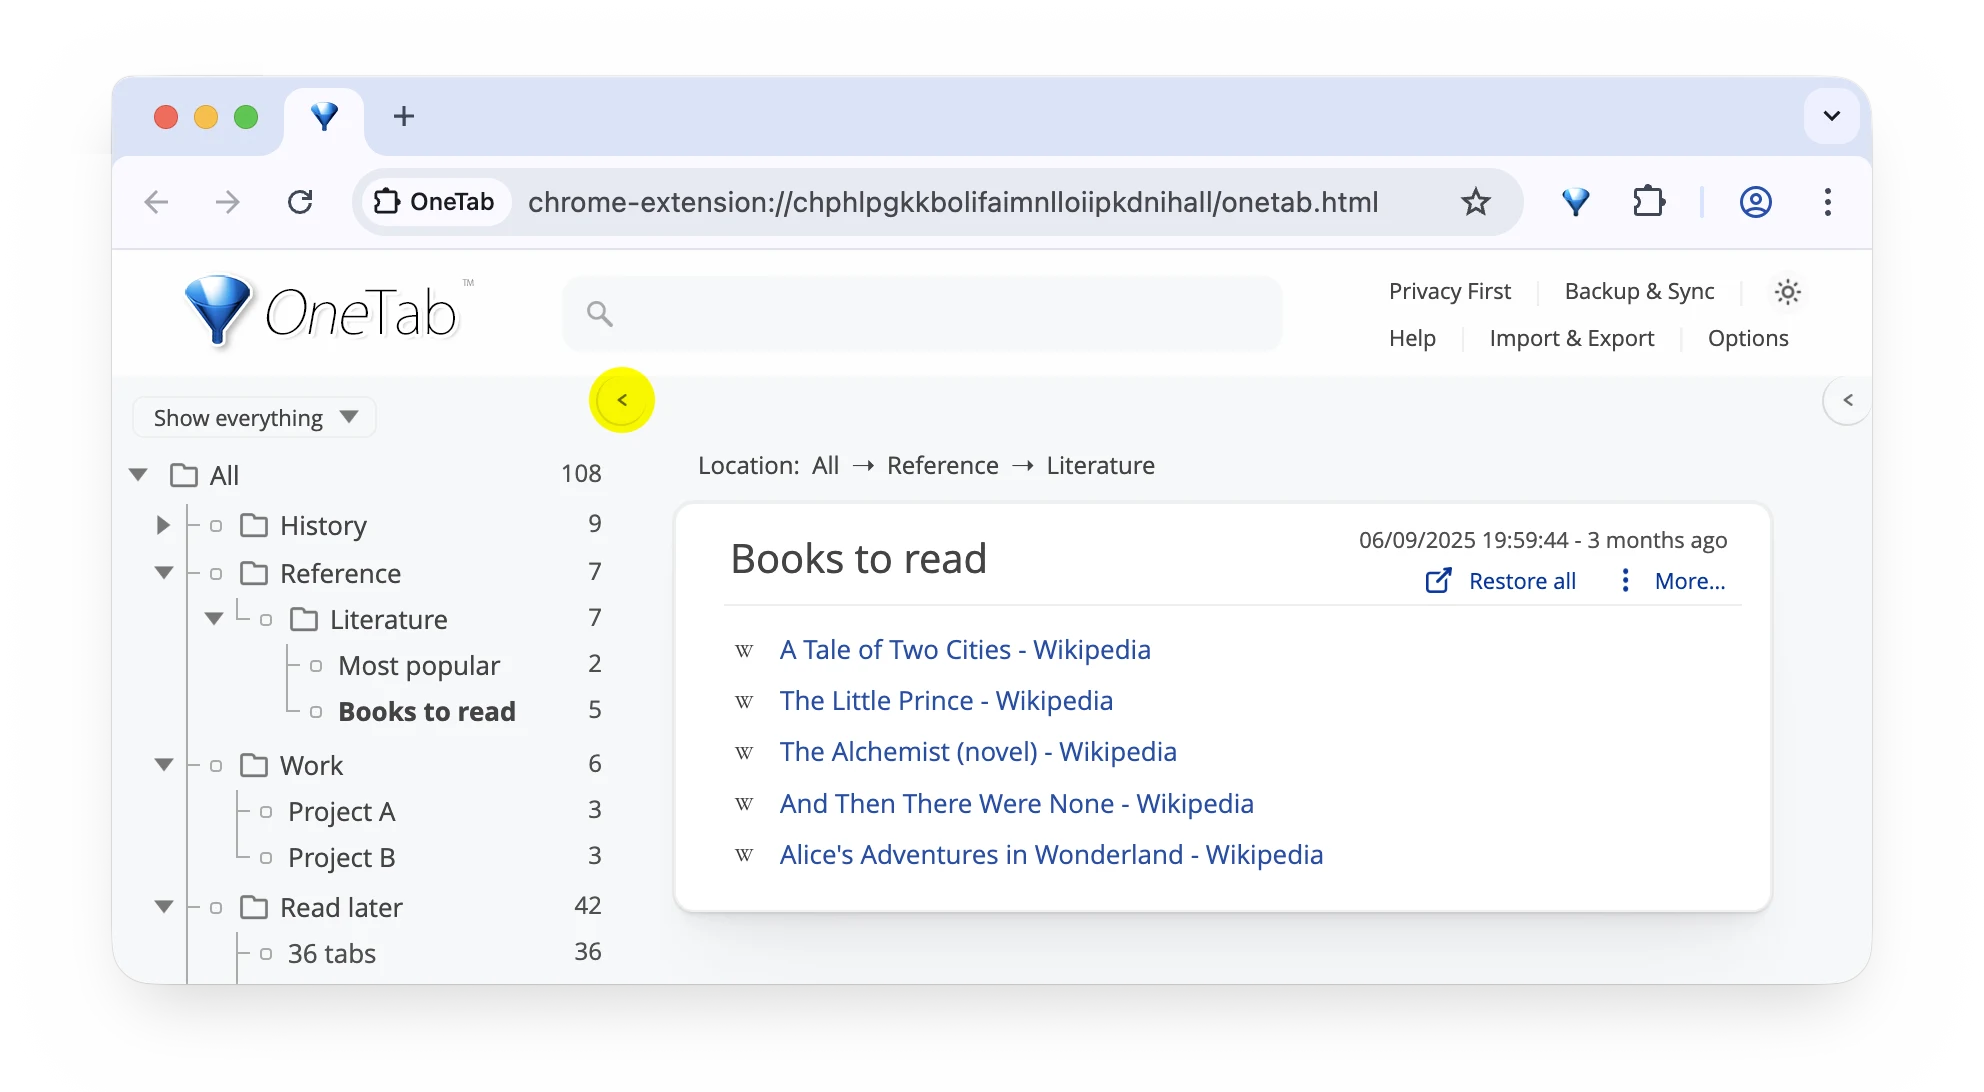Collapse the left sidebar with yellow chevron
The width and height of the screenshot is (1984, 1092).
[622, 400]
